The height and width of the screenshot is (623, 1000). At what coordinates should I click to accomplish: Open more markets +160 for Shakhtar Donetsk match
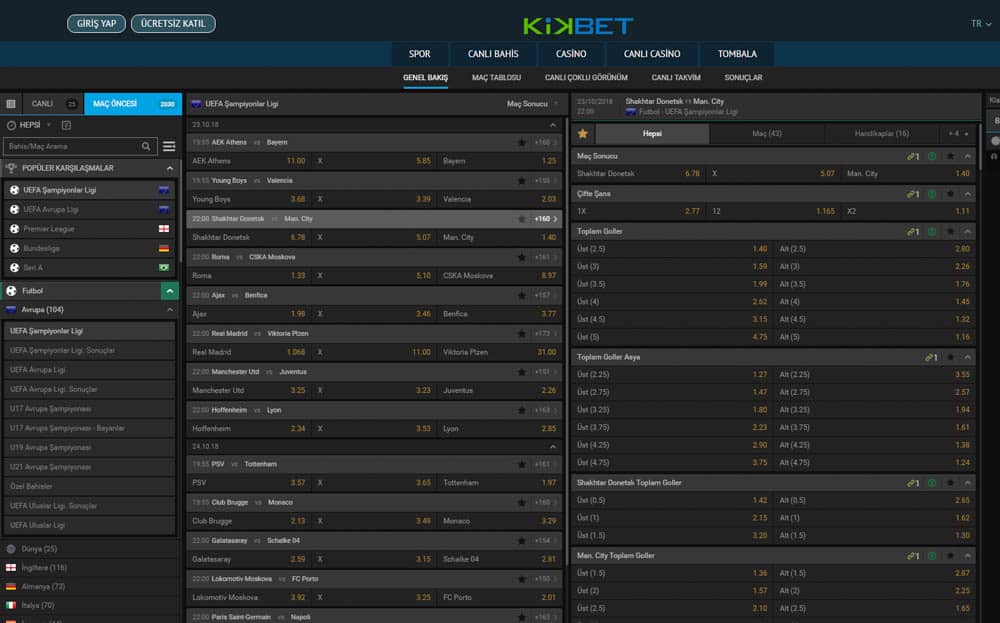[x=545, y=219]
